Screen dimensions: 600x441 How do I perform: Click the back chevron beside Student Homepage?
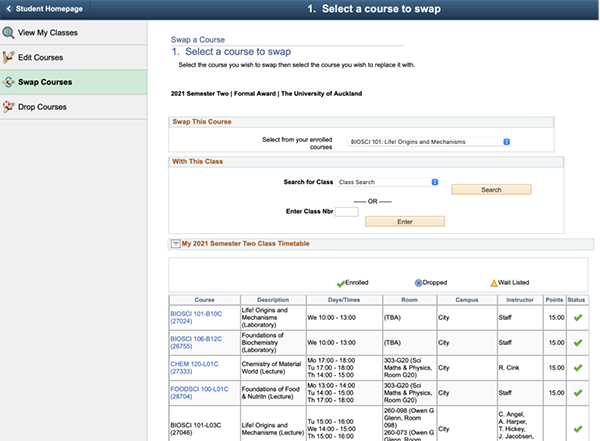(x=9, y=9)
